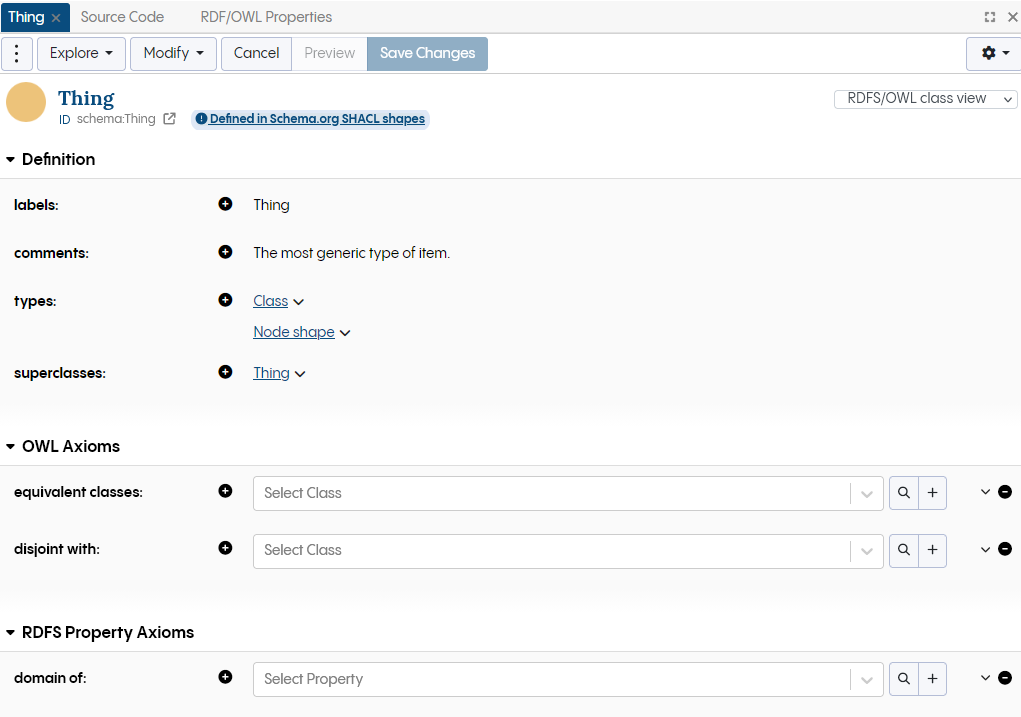Click the external link icon beside schema:Thing

170,119
